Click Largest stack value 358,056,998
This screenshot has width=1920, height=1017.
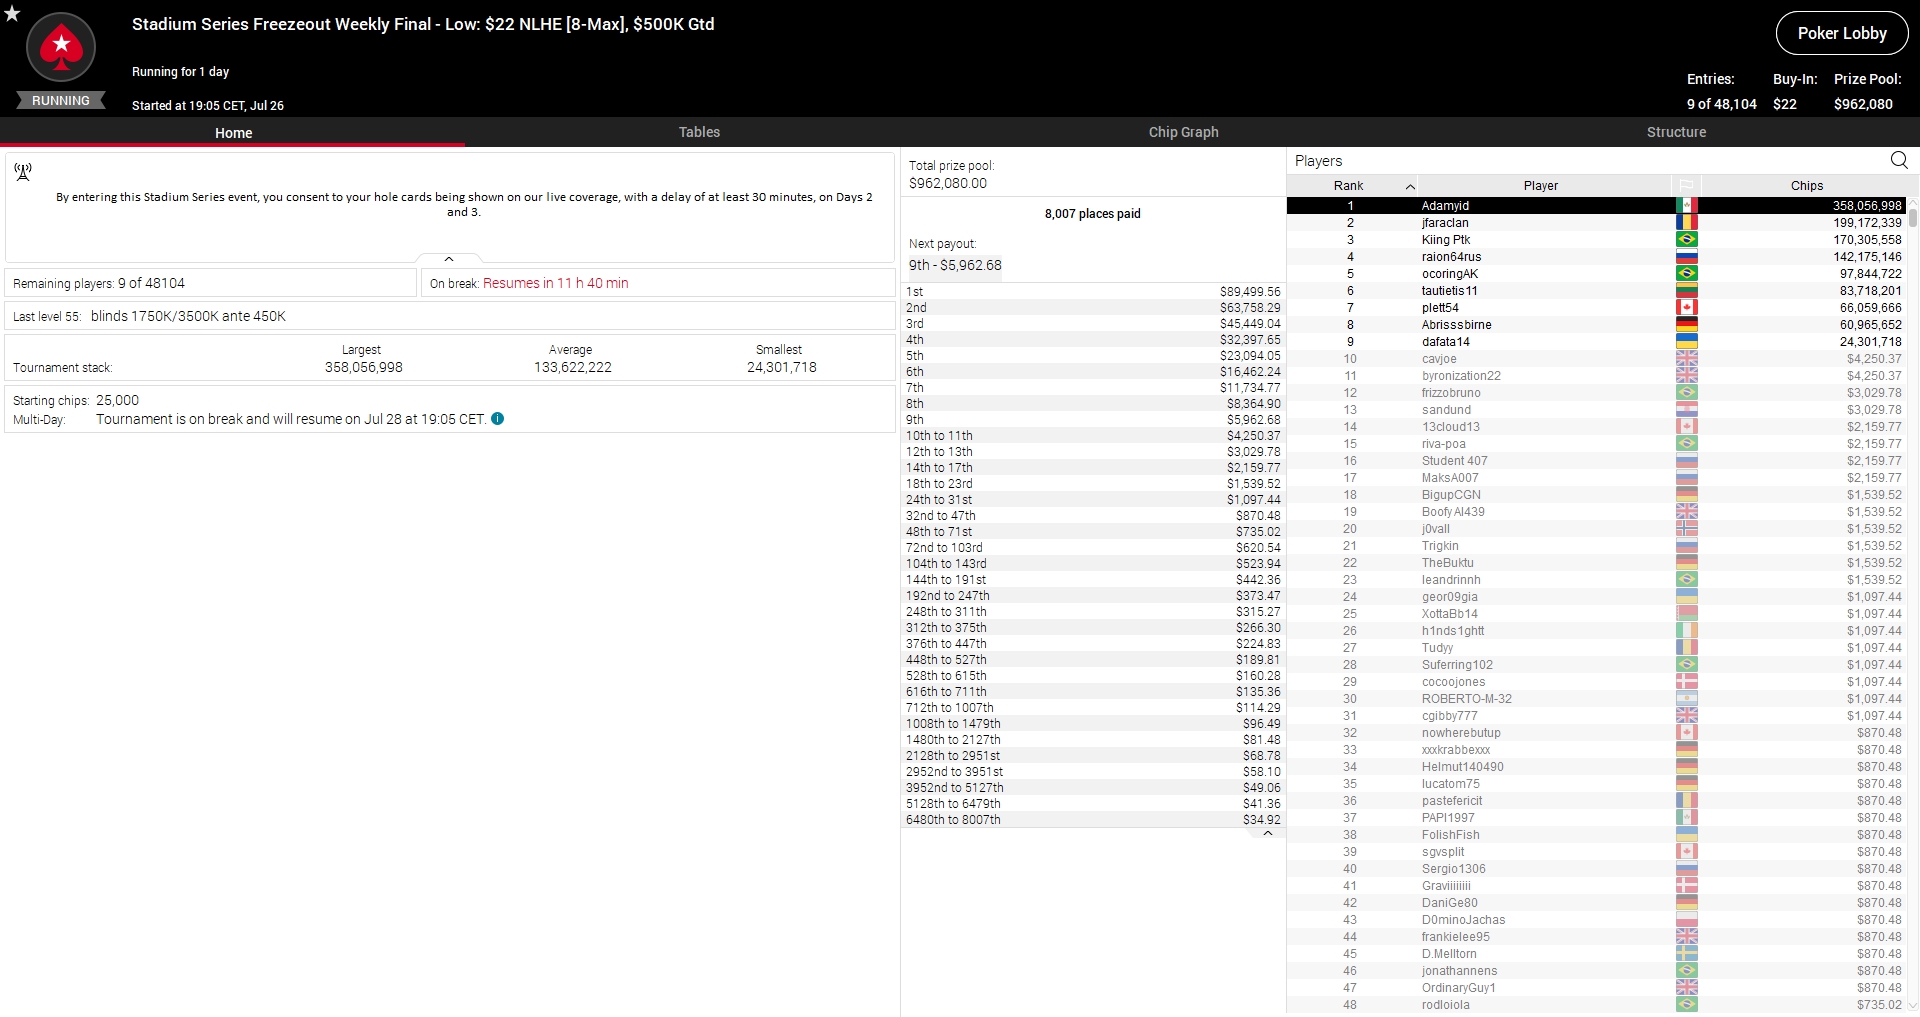click(363, 367)
